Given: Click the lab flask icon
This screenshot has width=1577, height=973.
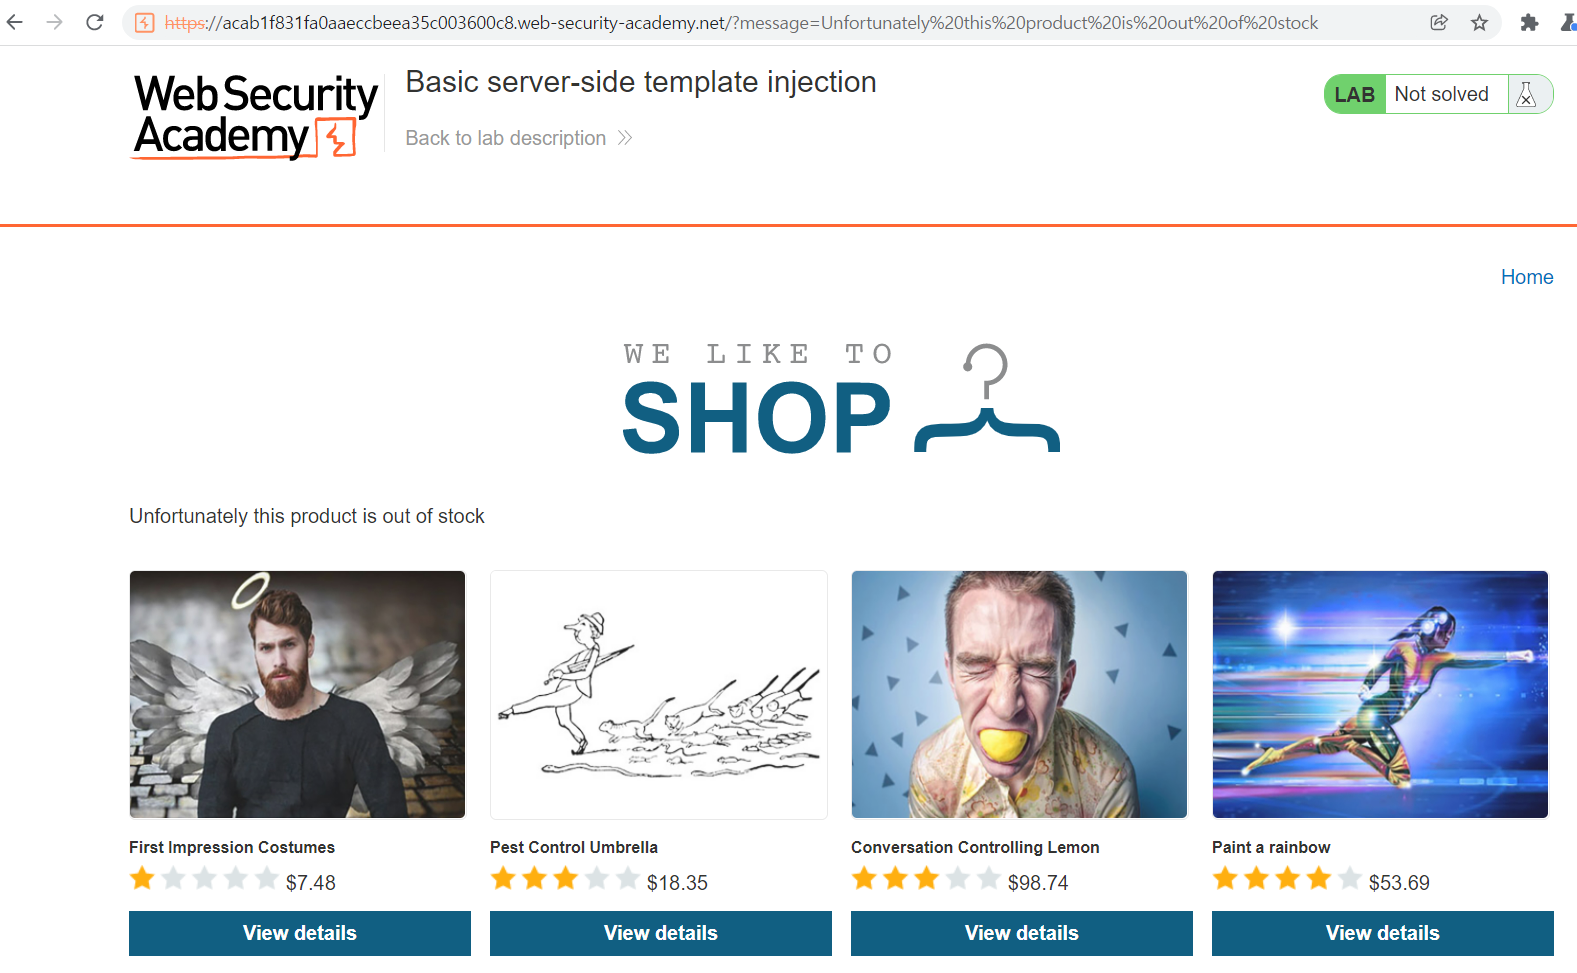Looking at the screenshot, I should click(x=1526, y=94).
